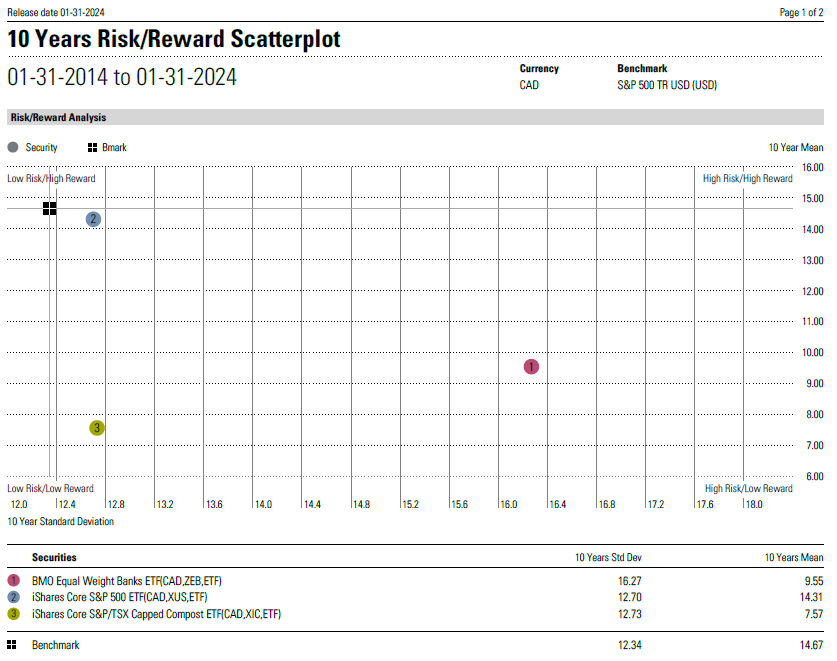Click the S&P 500 TR USD benchmark value
The height and width of the screenshot is (661, 837).
point(667,85)
